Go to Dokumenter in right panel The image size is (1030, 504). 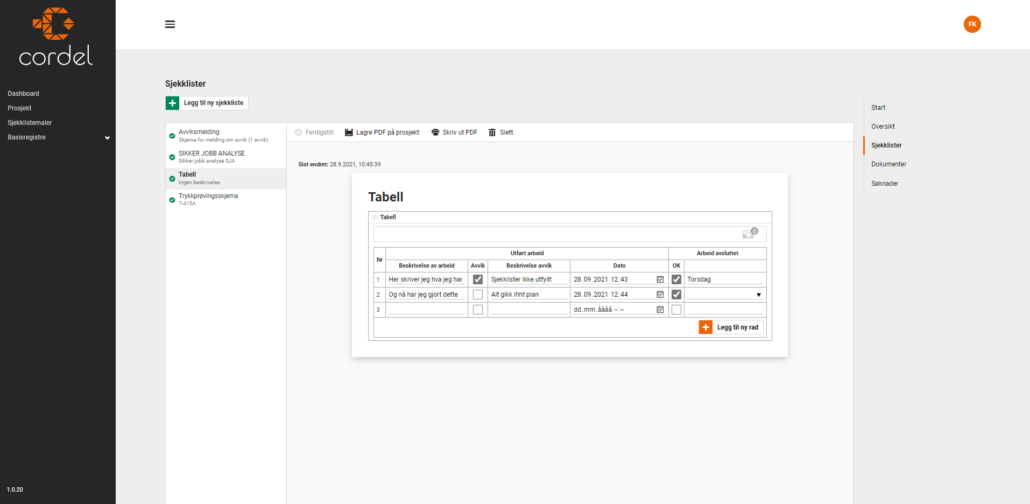tap(888, 164)
